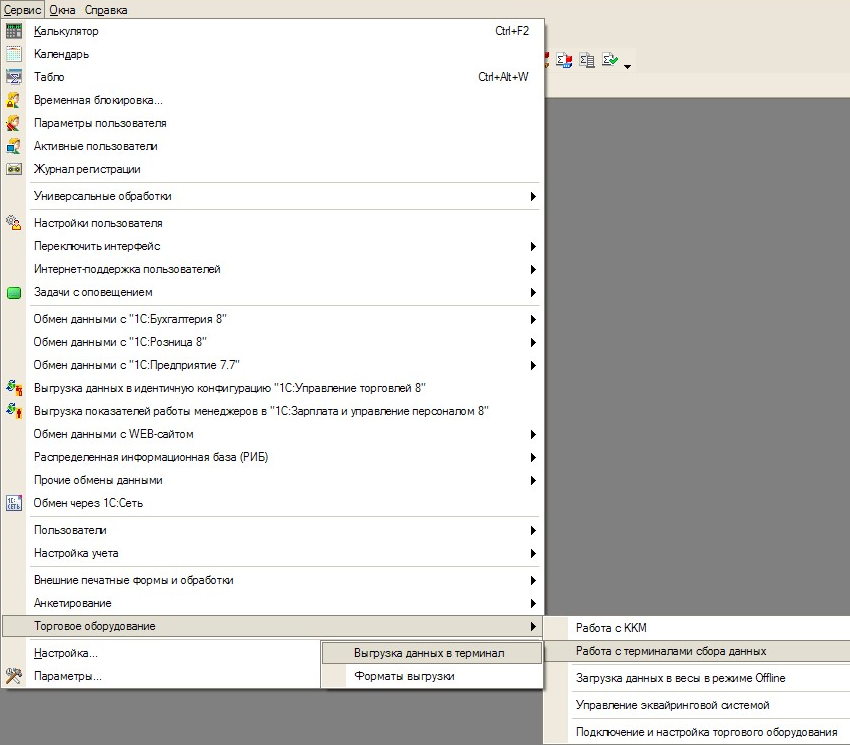Select Обмен данными с WEB-сайтом
This screenshot has width=850, height=745.
[x=272, y=434]
